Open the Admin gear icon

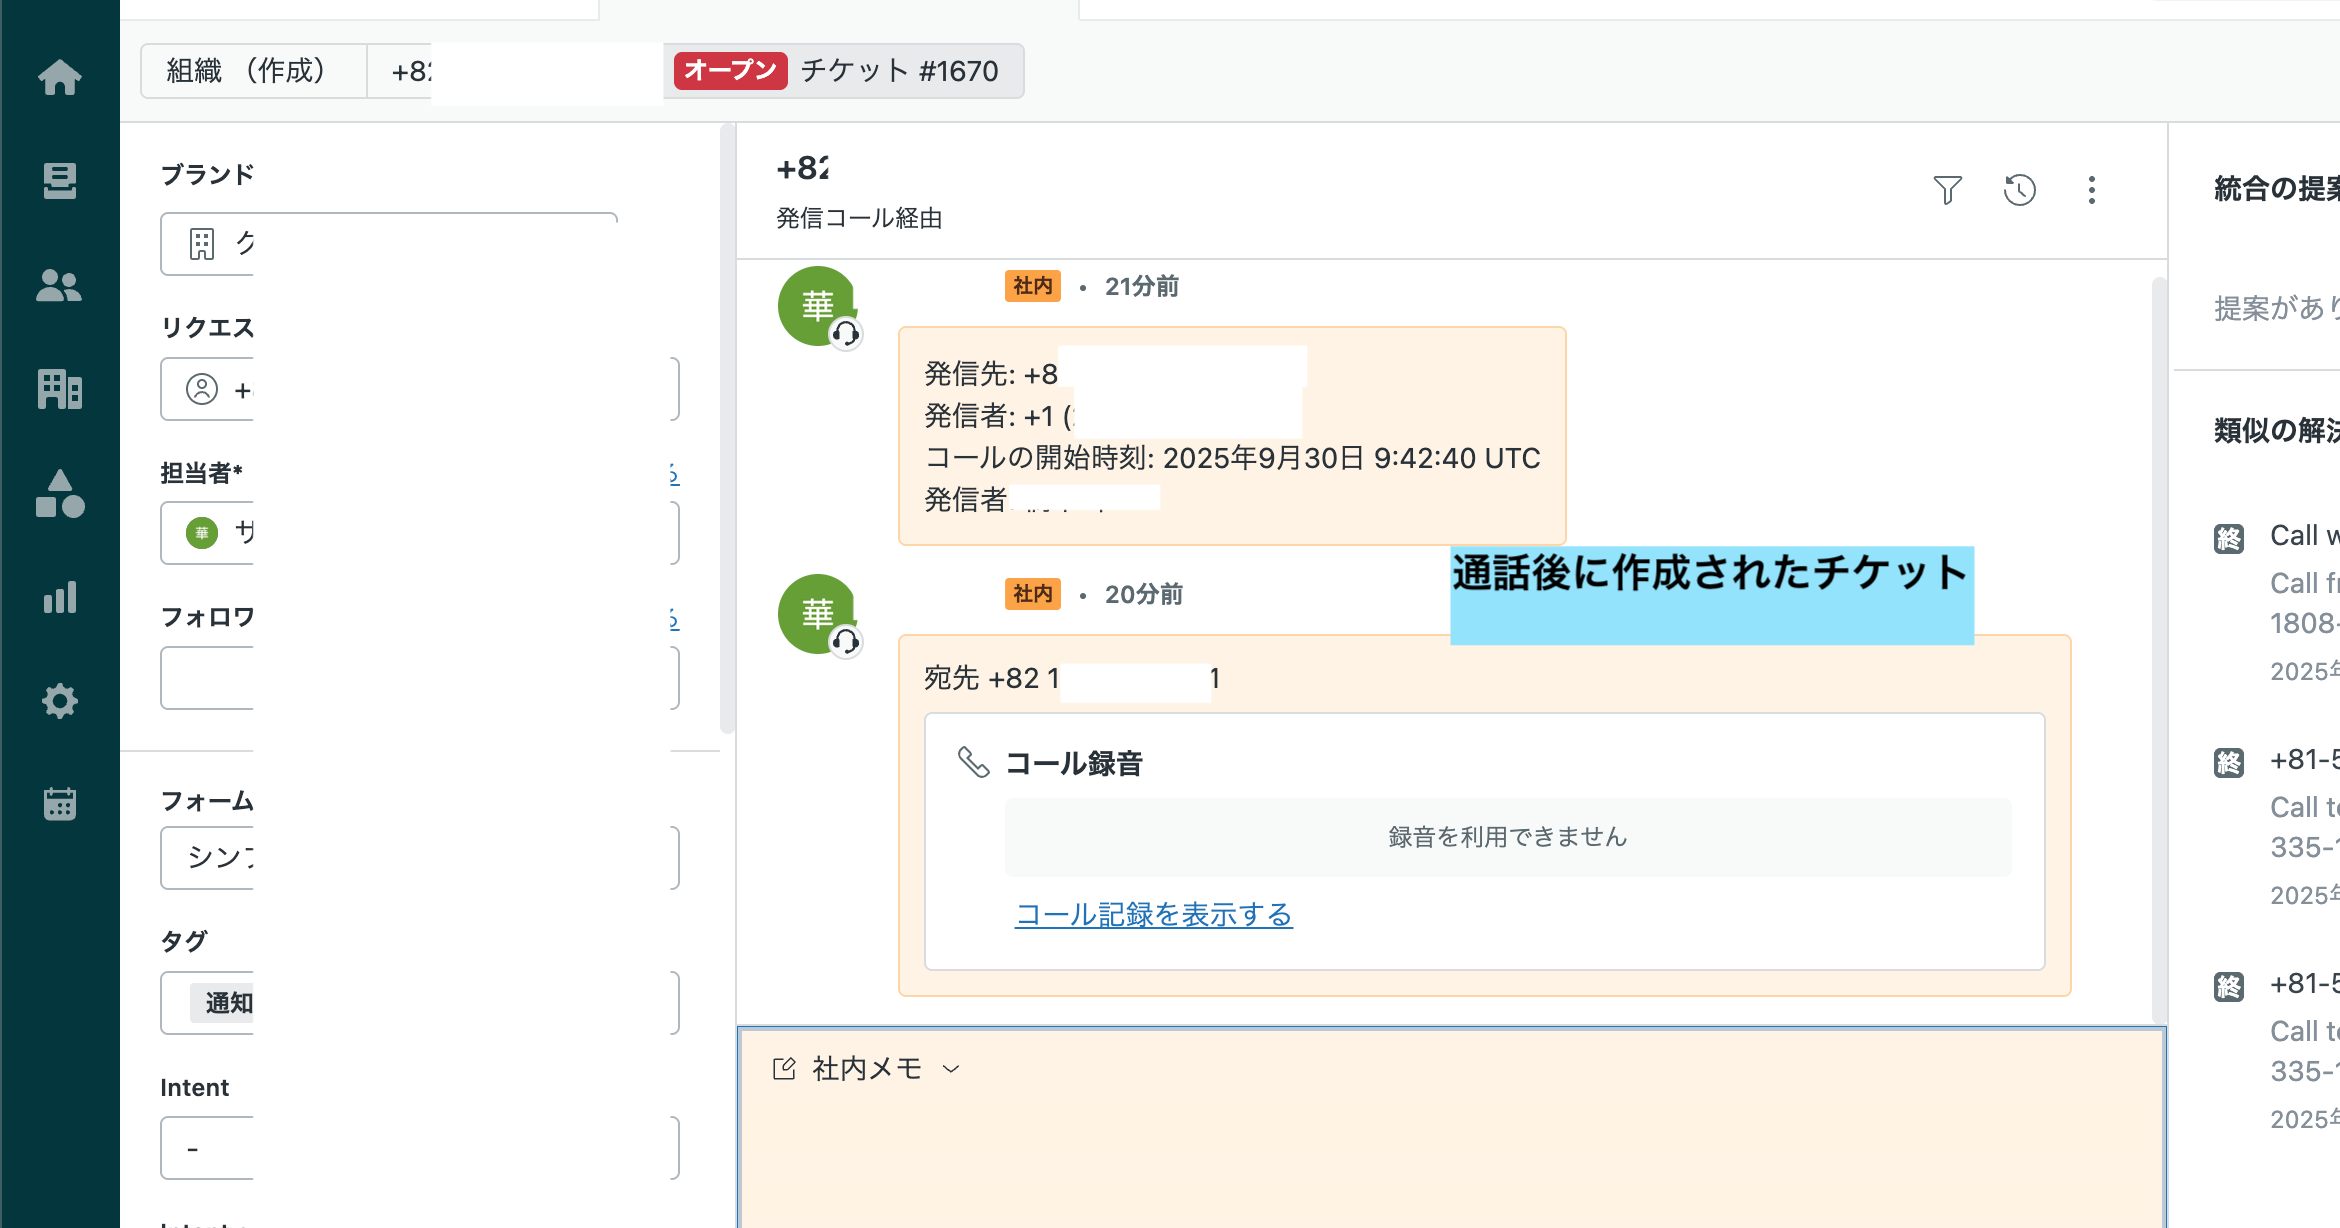coord(59,701)
